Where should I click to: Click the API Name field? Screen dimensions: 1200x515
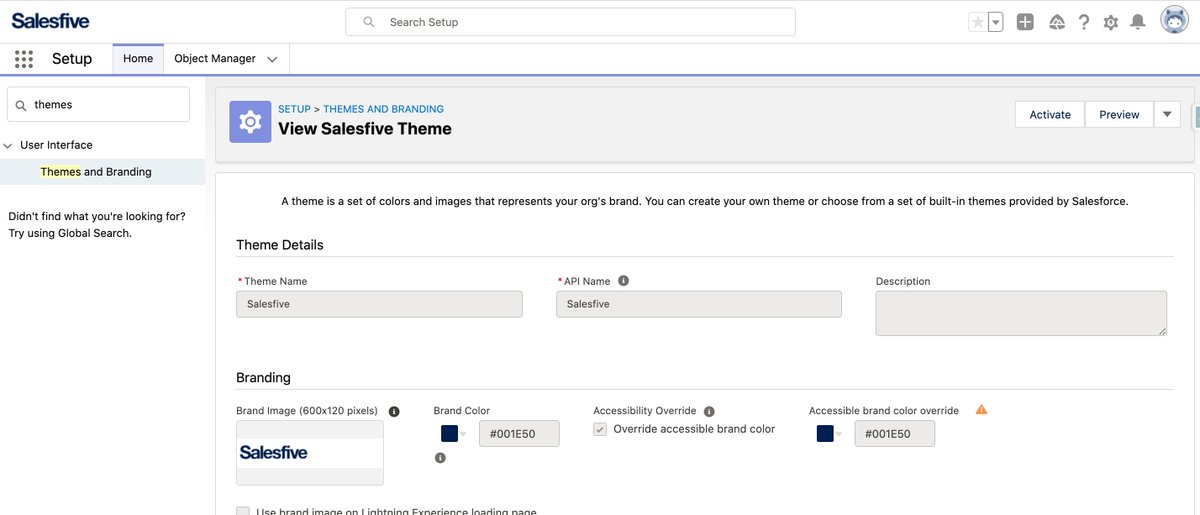pos(699,304)
